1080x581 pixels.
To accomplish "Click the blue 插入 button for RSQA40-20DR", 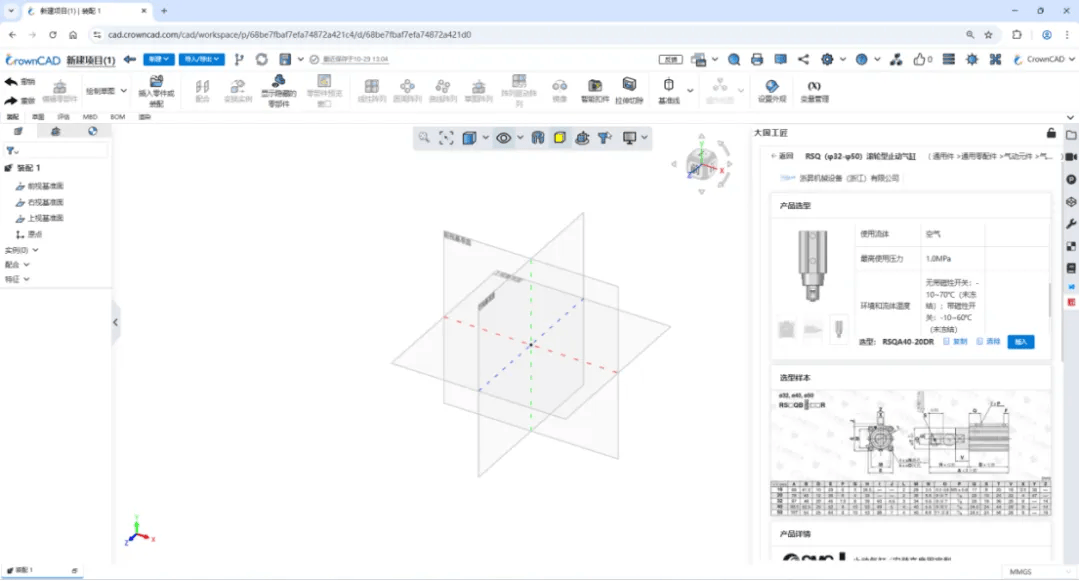I will (x=1020, y=342).
